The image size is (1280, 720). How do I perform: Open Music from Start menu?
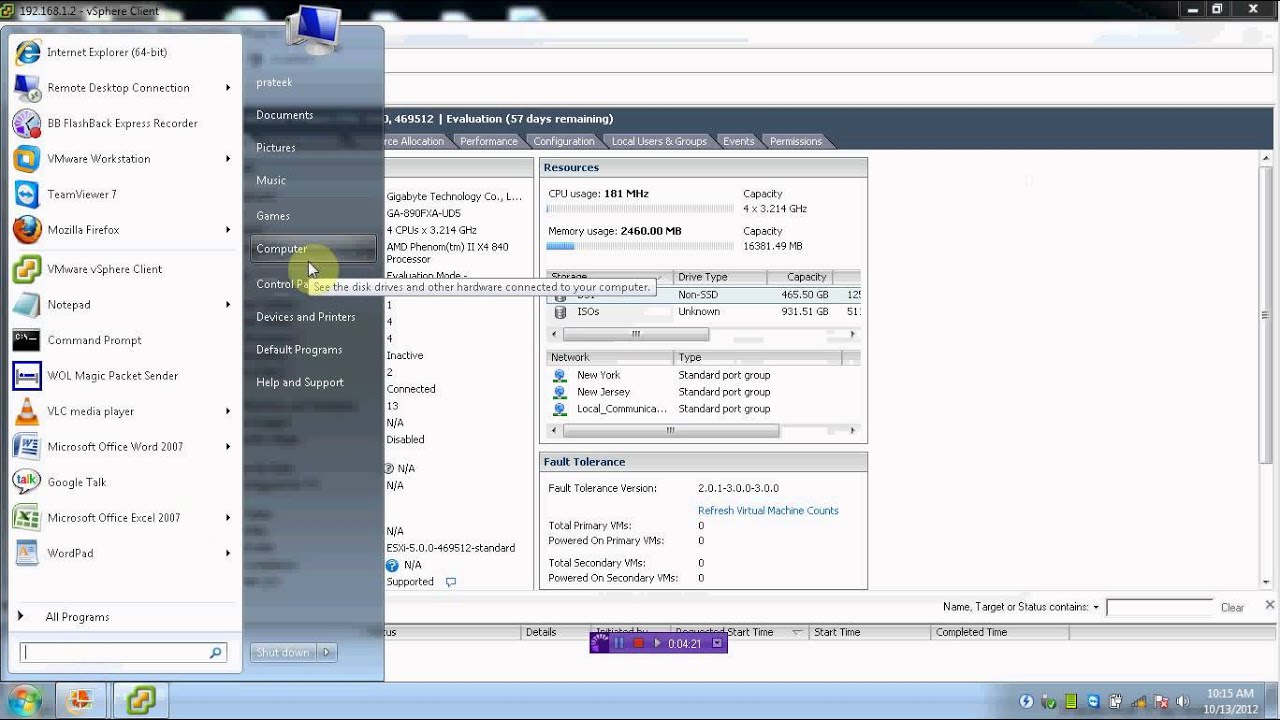(x=271, y=181)
